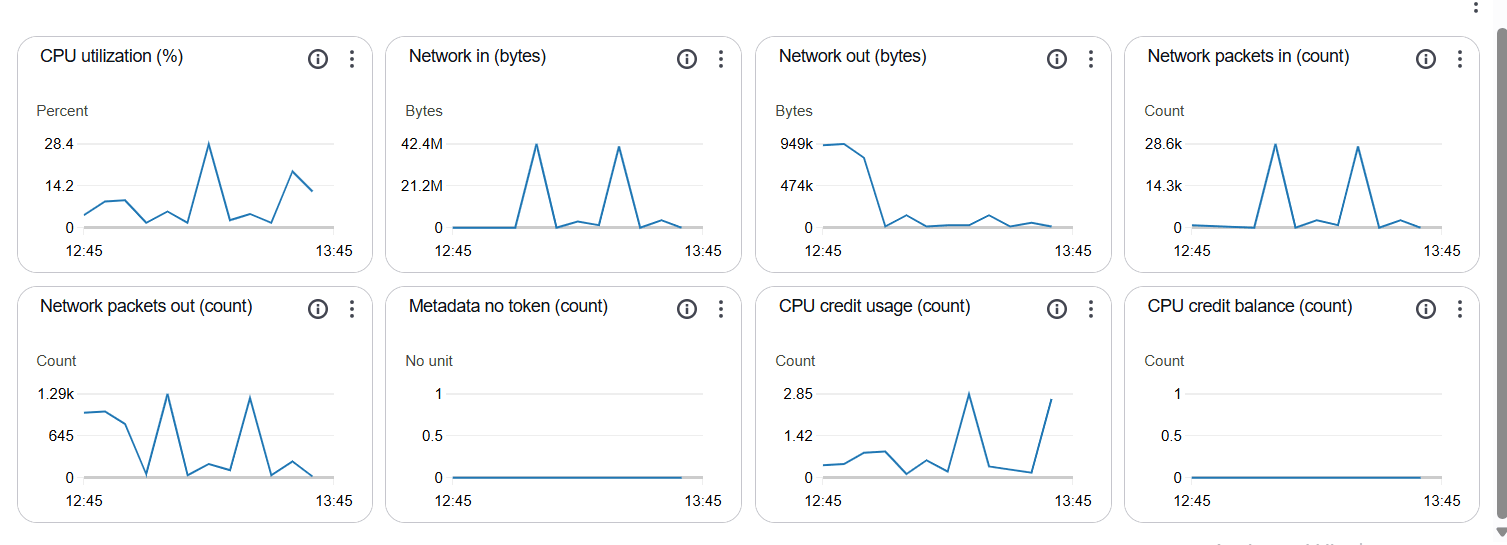Click the highest peak in CPU utilization chart
This screenshot has width=1507, height=545.
(x=208, y=144)
